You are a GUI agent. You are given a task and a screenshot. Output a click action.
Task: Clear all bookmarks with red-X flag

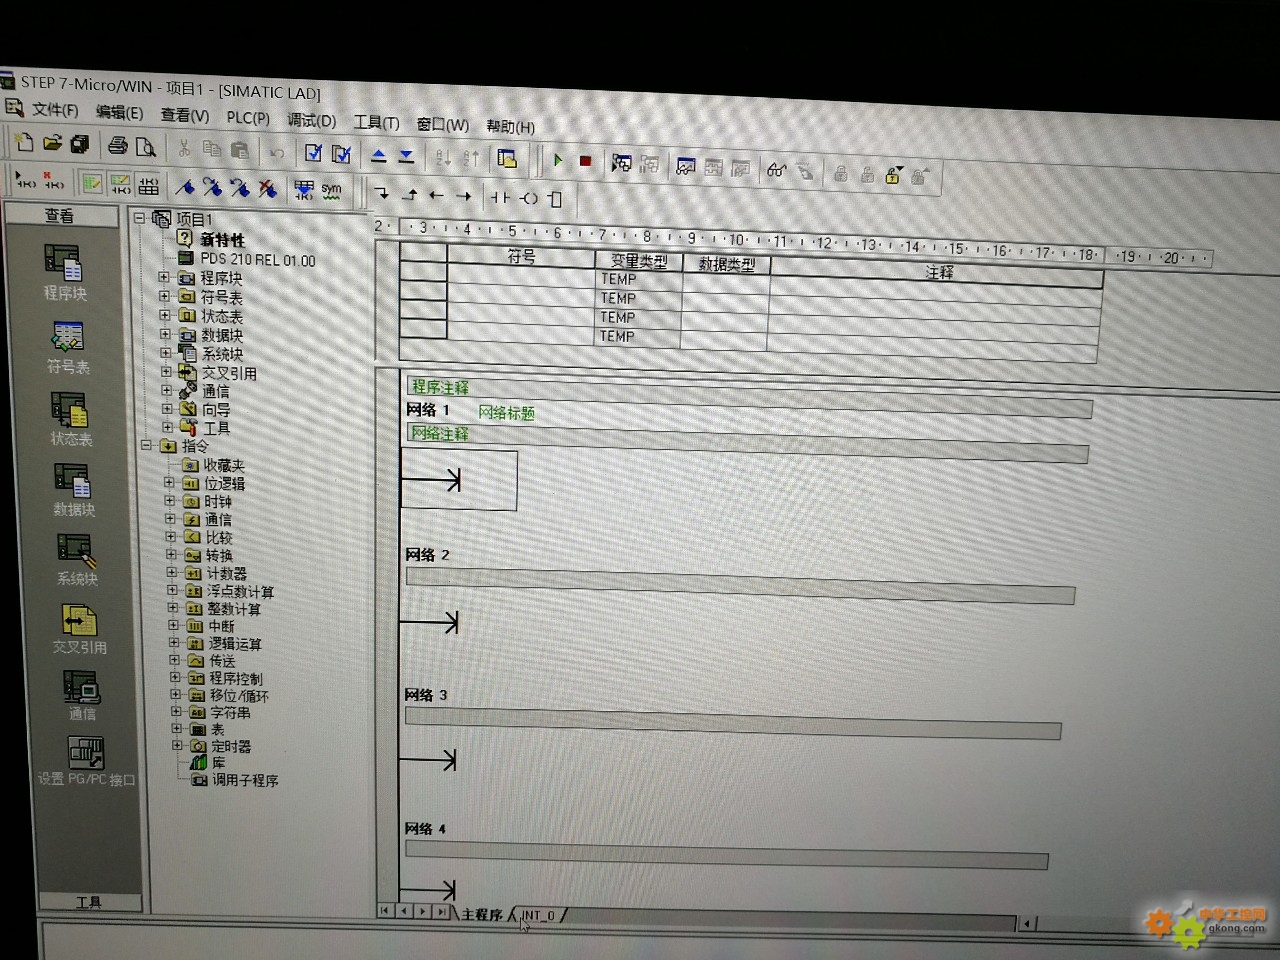(x=267, y=188)
